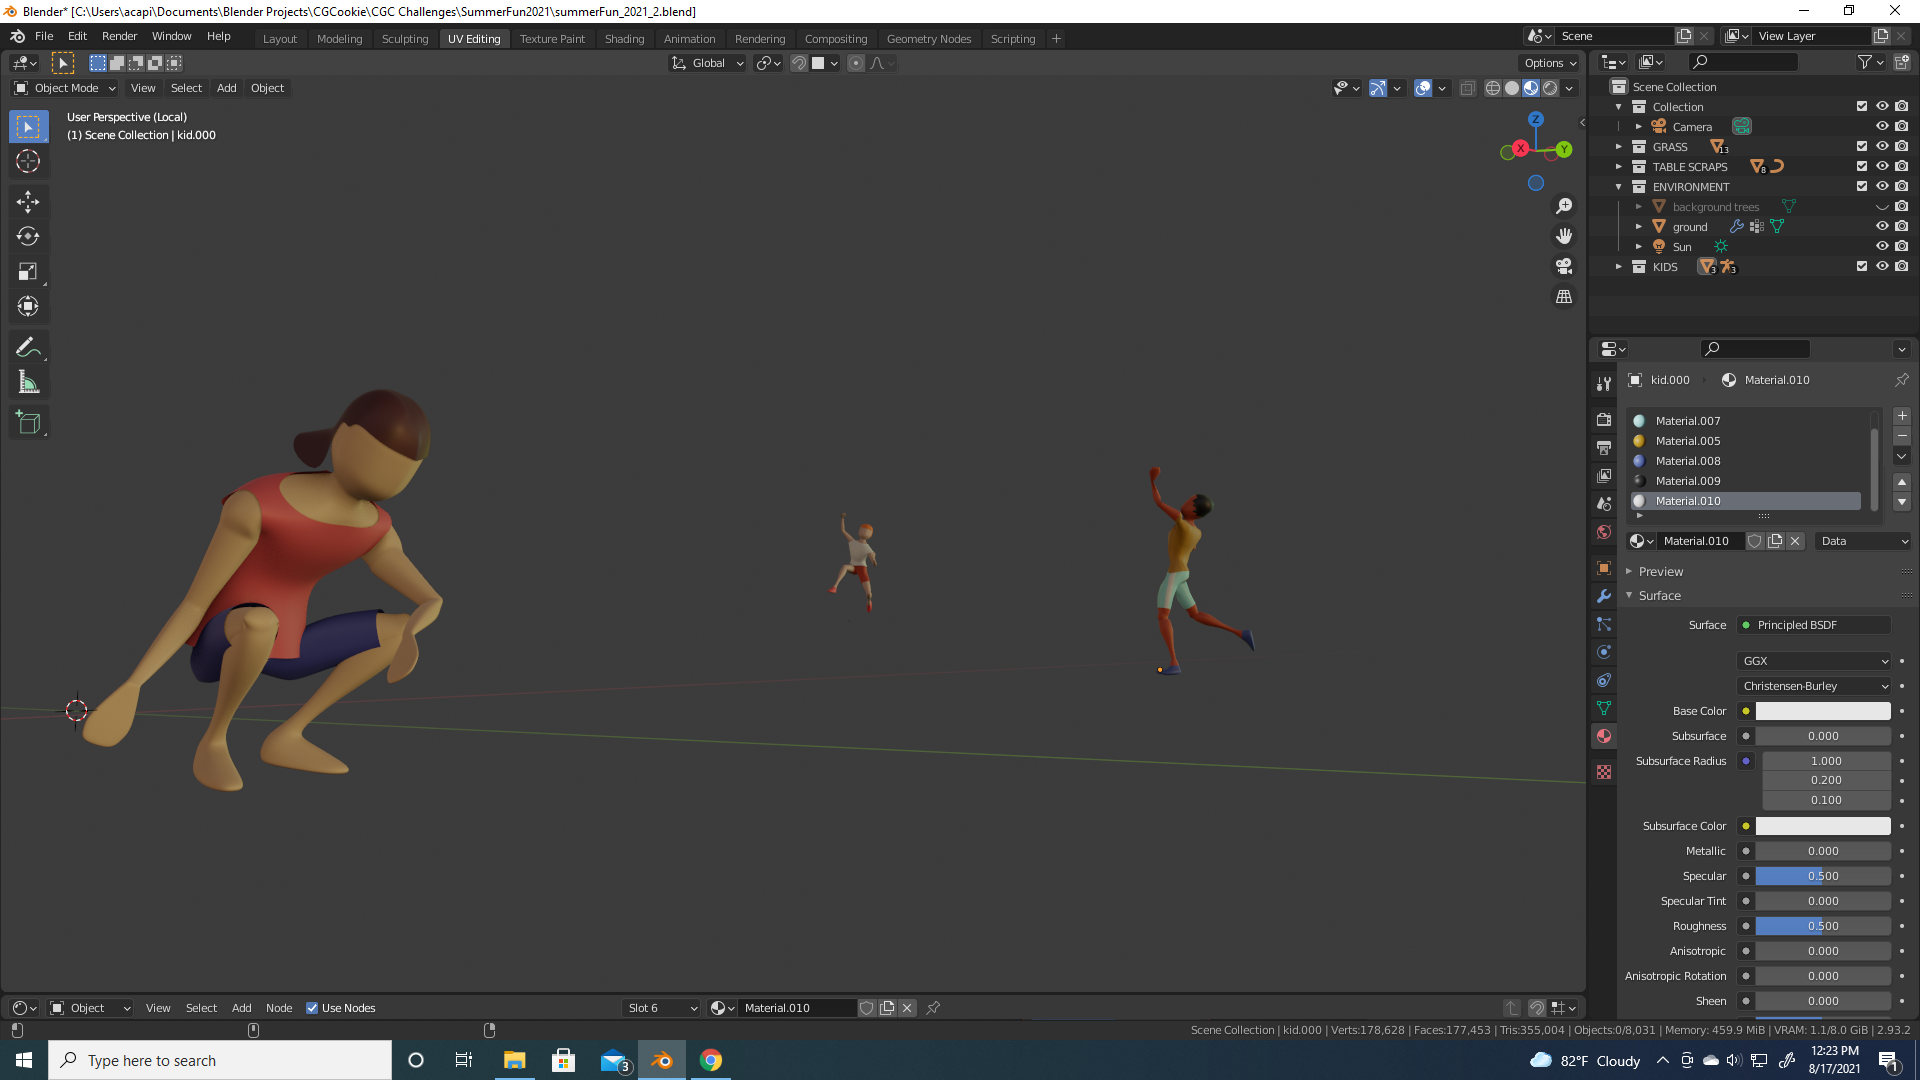Click the Base Color swatch
Viewport: 1920px width, 1080px height.
click(x=1822, y=711)
